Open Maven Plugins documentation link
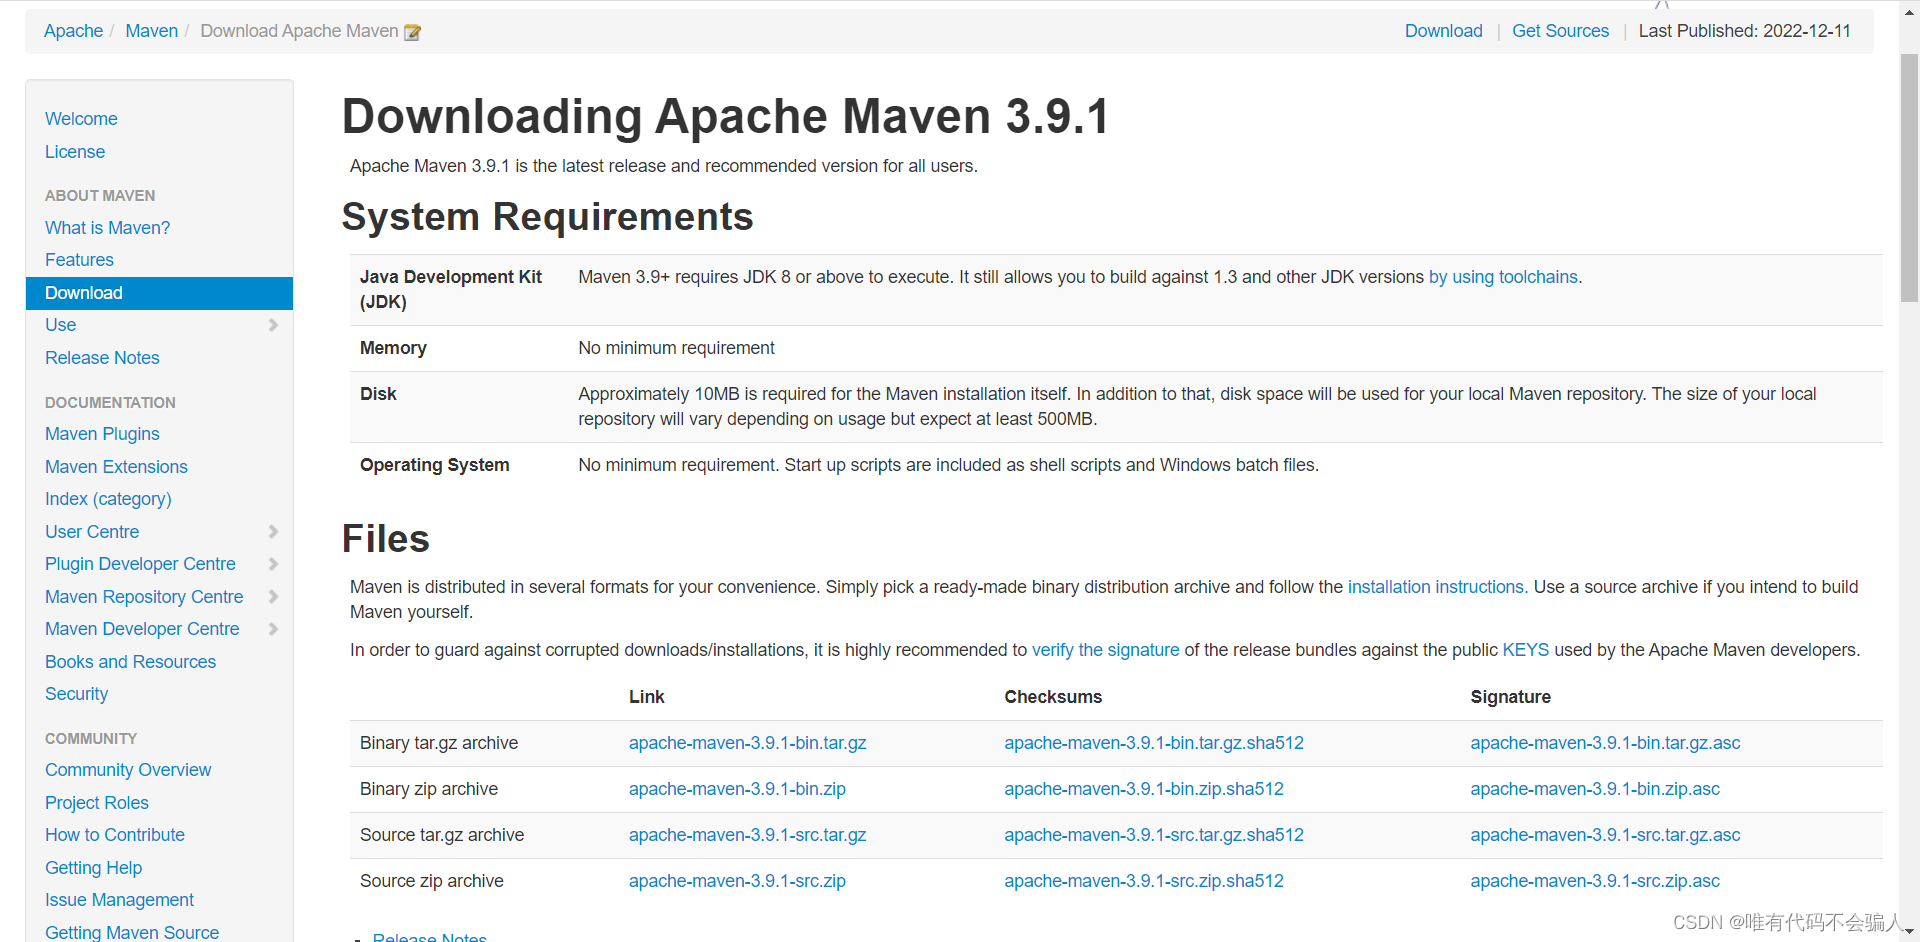This screenshot has height=942, width=1920. point(102,434)
